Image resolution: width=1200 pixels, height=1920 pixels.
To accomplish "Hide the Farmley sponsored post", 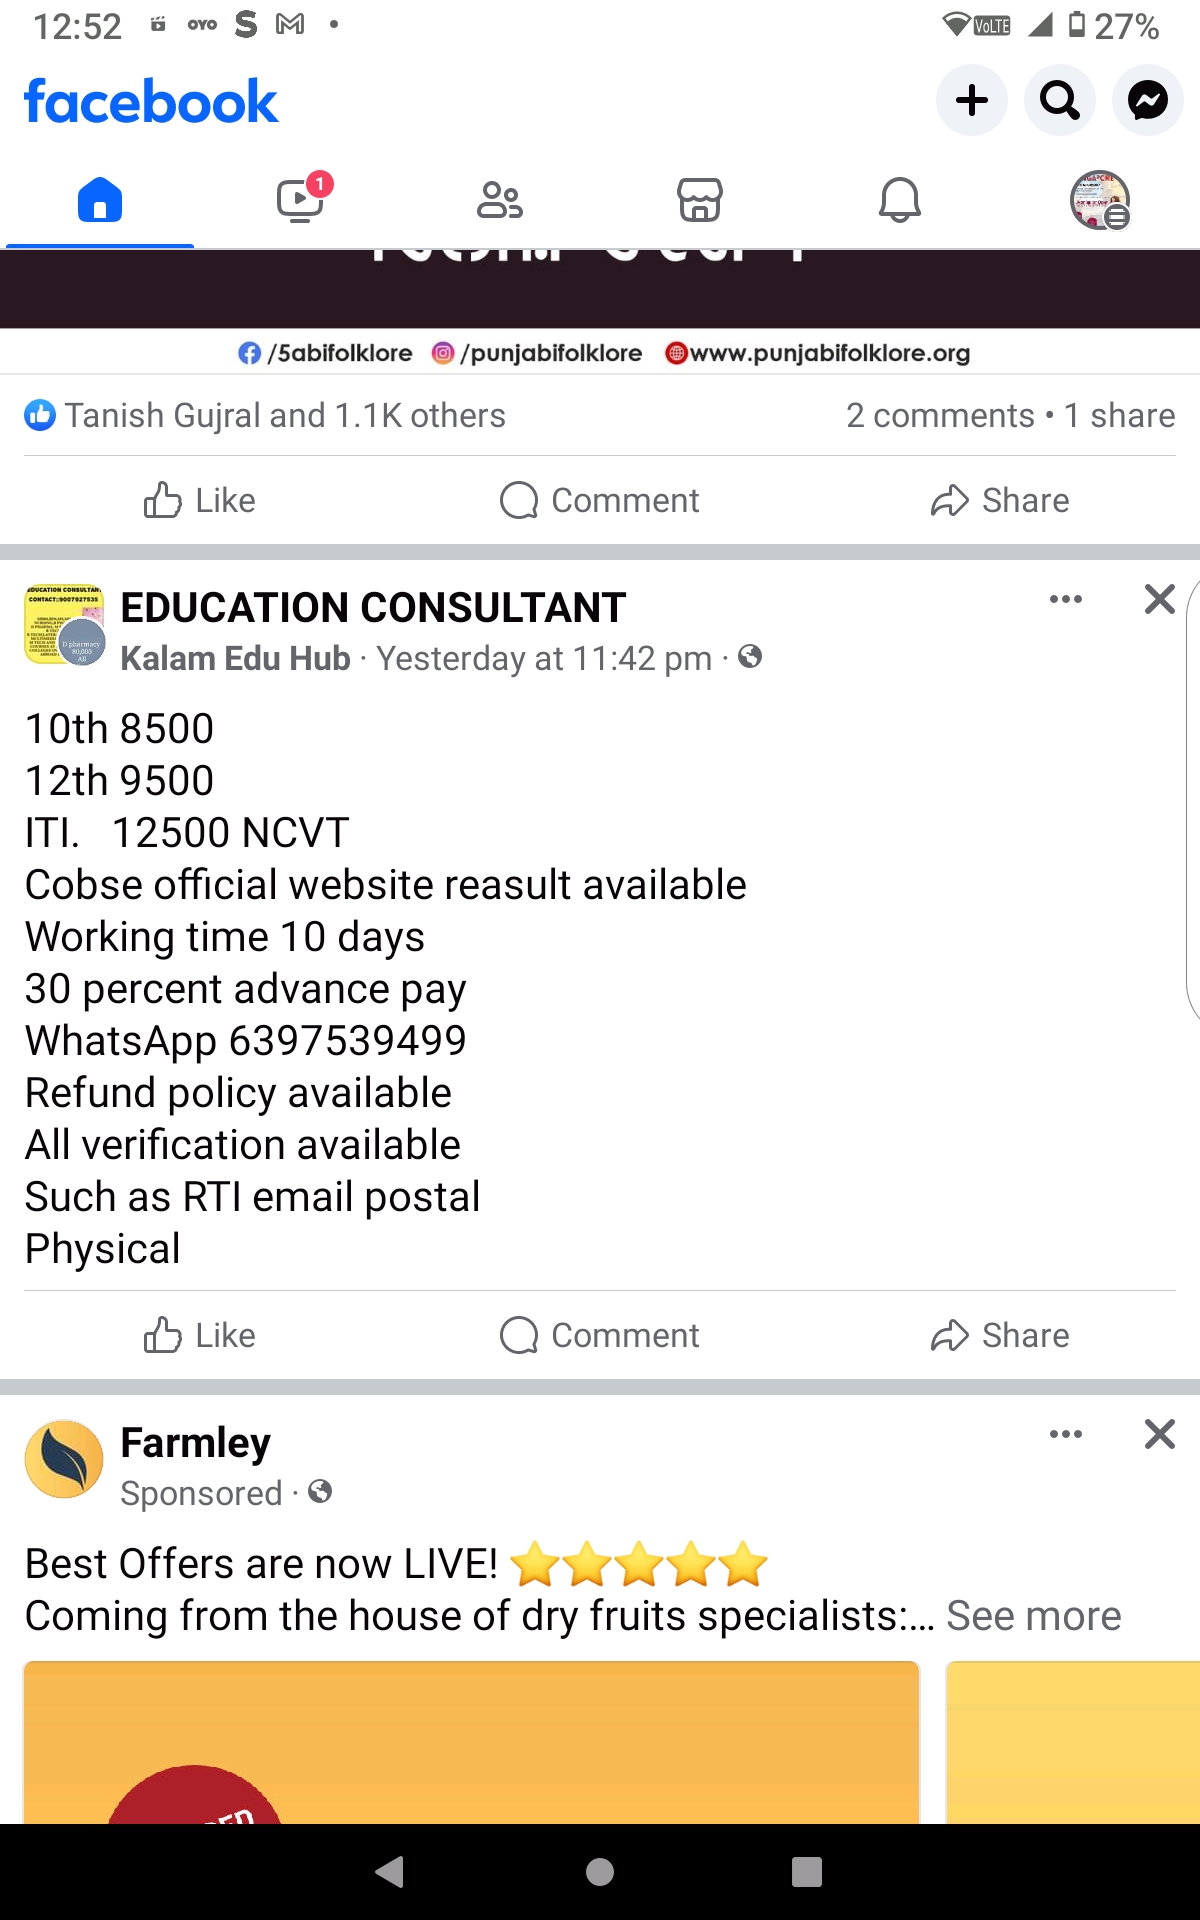I will pyautogui.click(x=1159, y=1434).
